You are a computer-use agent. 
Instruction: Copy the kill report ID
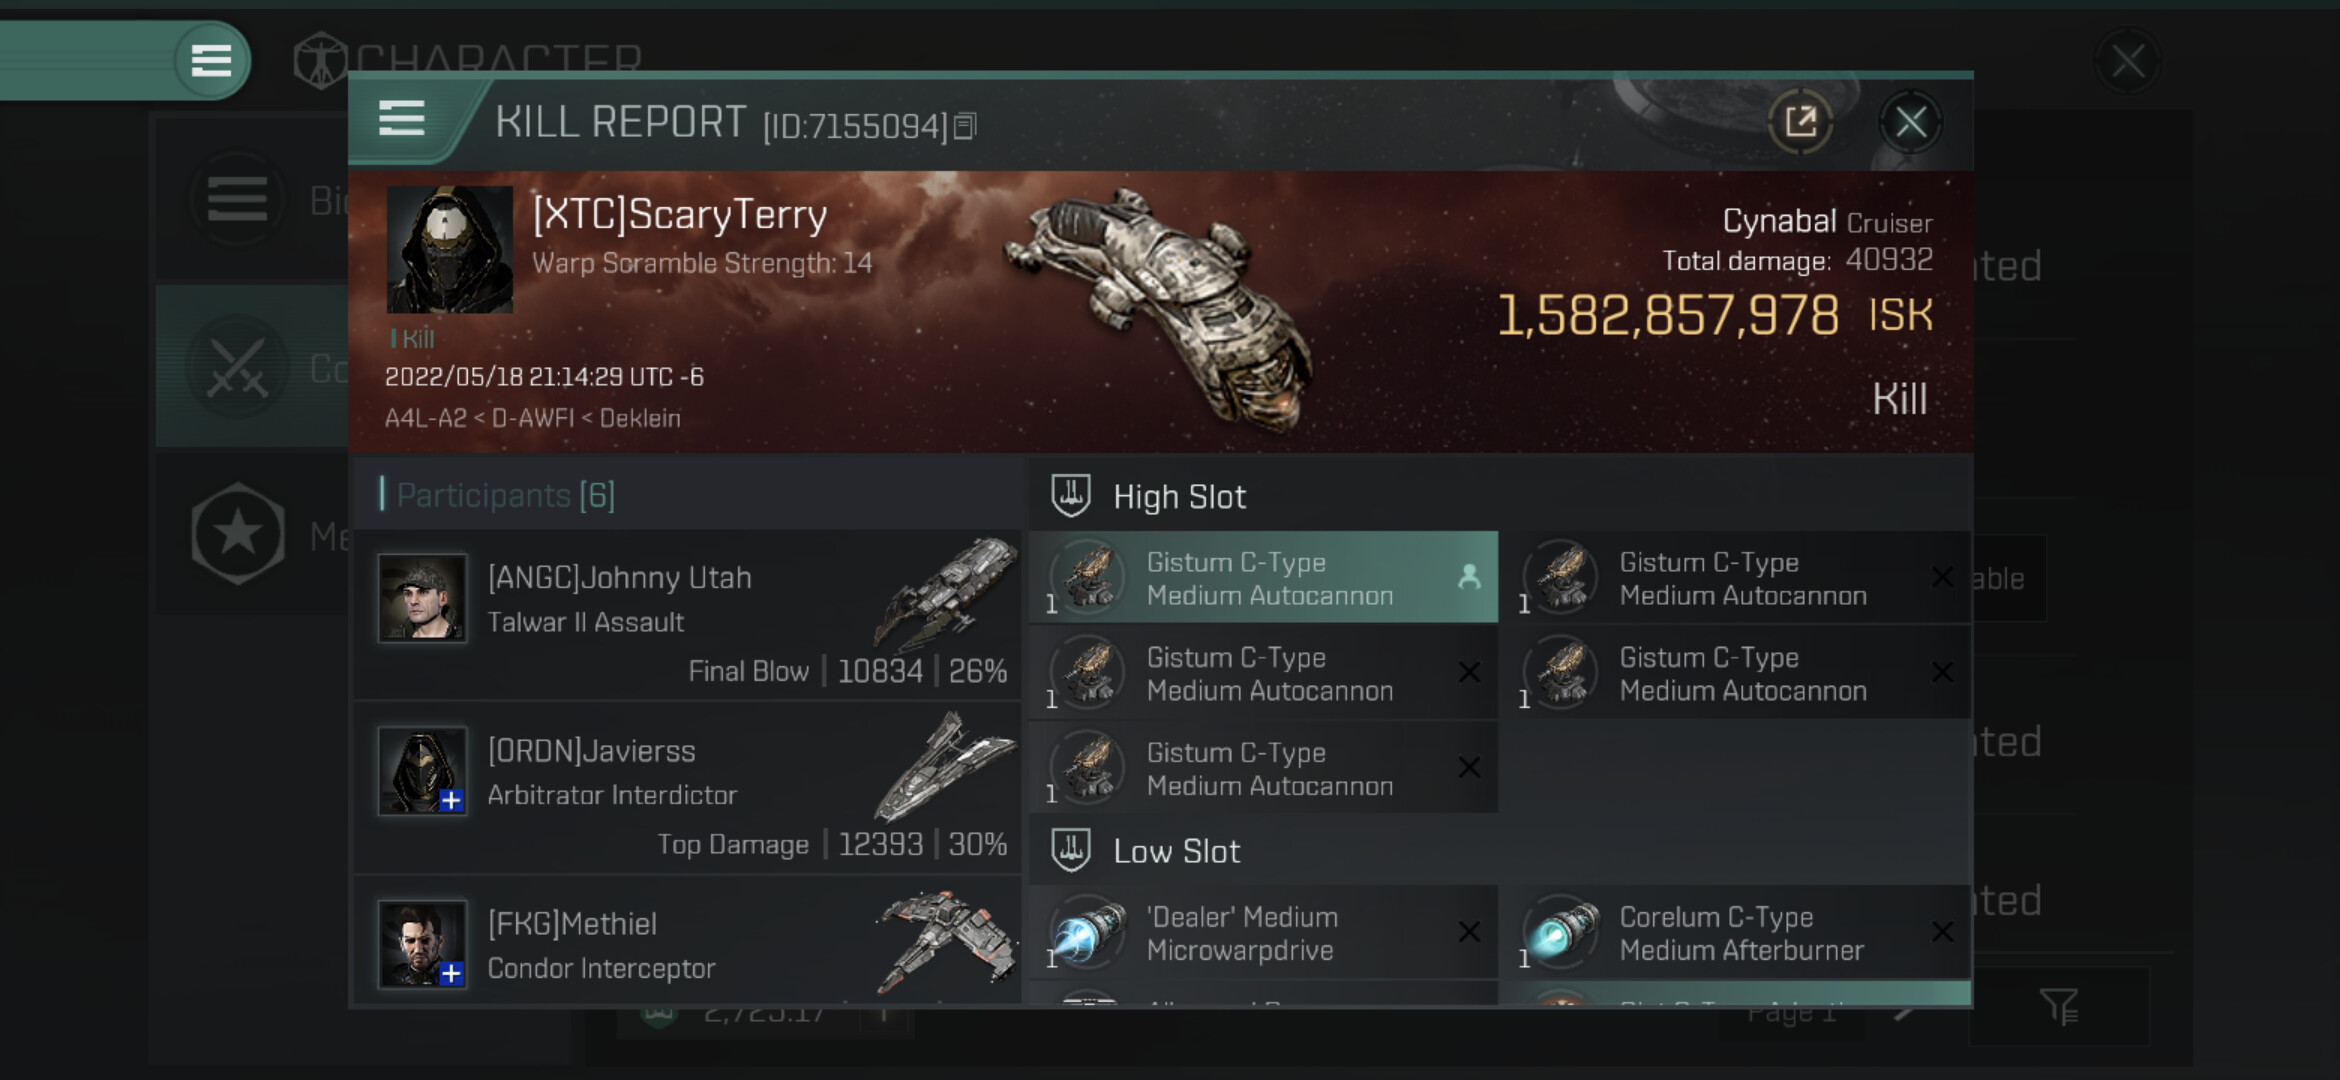[x=965, y=126]
